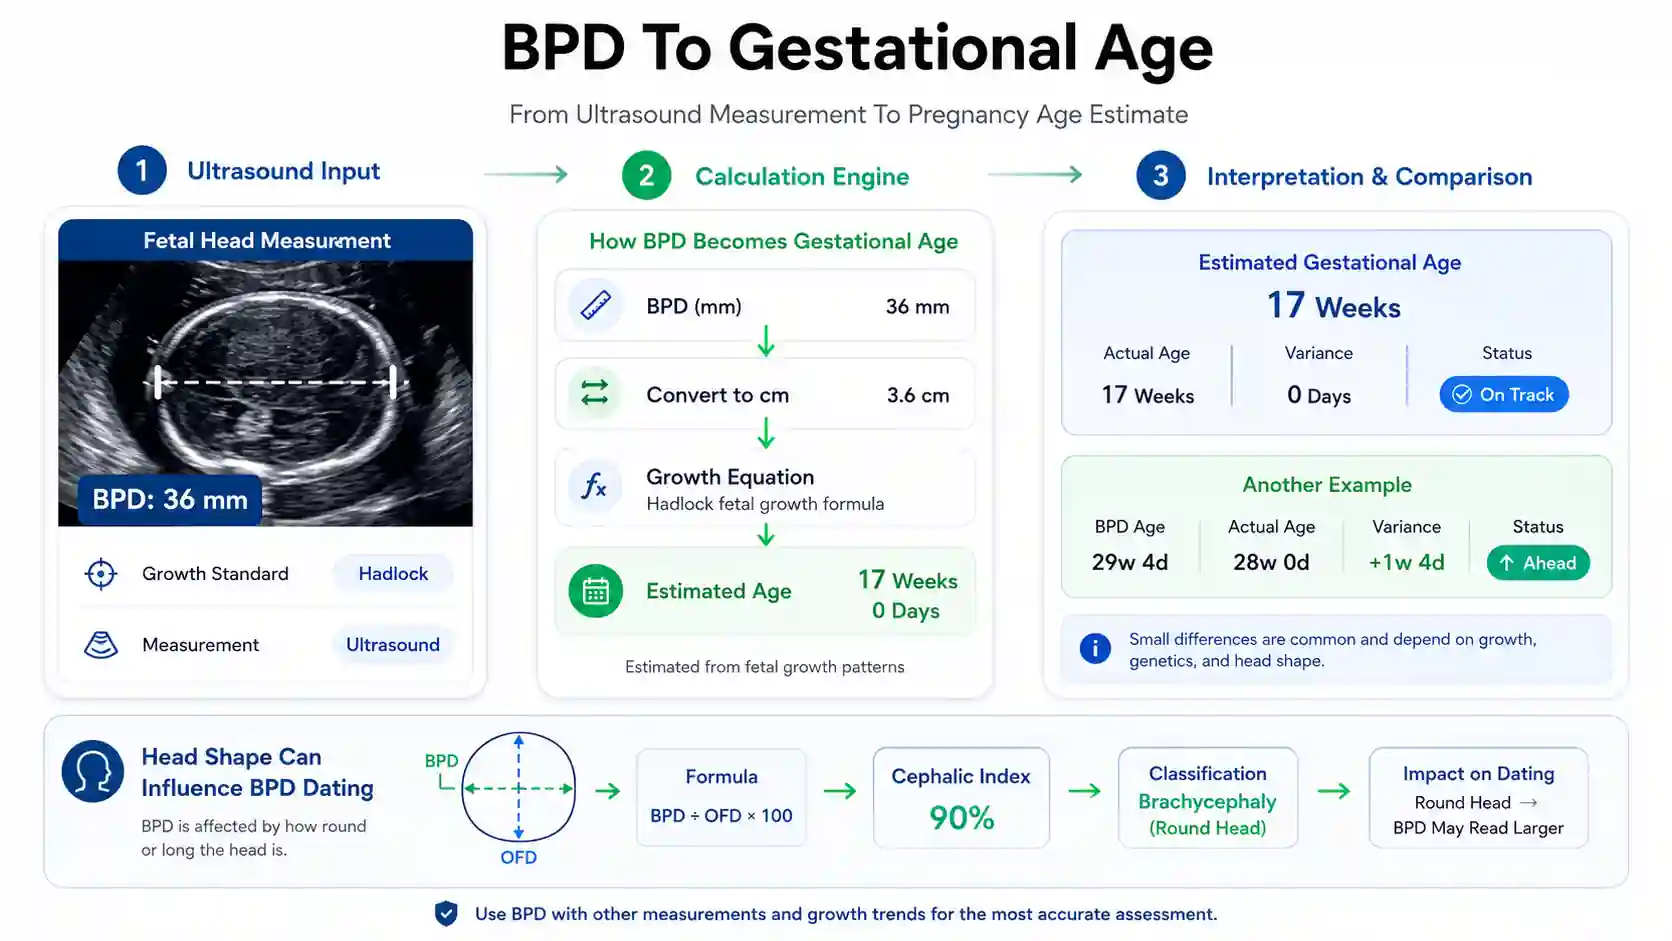Click the fetal head ultrasound image
1672x941 pixels.
click(265, 393)
